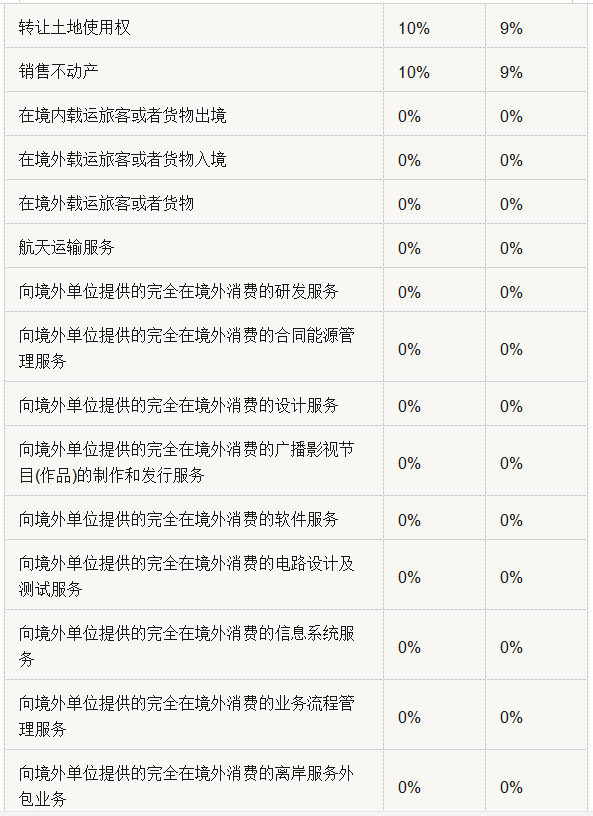Click the 9% value beside 销售不动产
This screenshot has height=816, width=593.
511,72
